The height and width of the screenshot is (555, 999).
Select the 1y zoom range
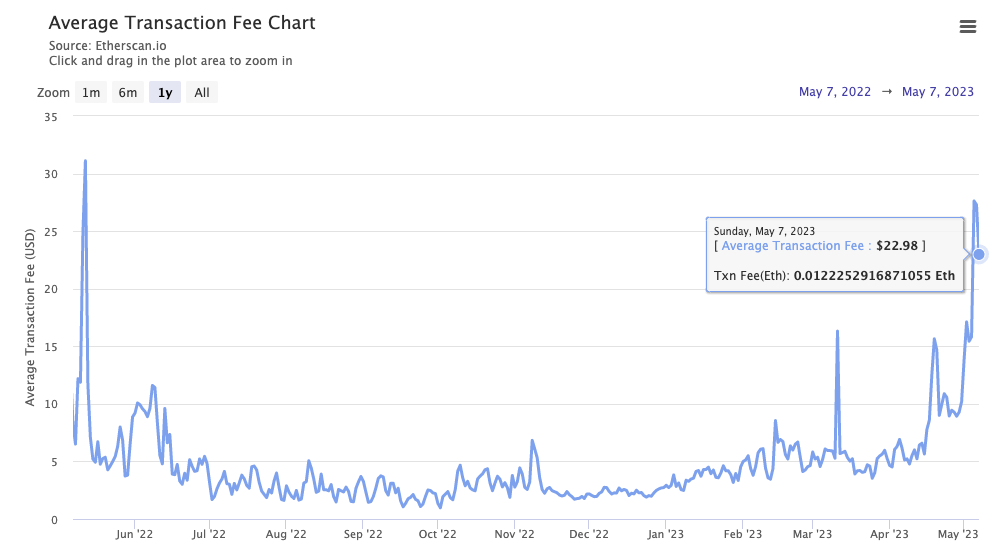[165, 93]
